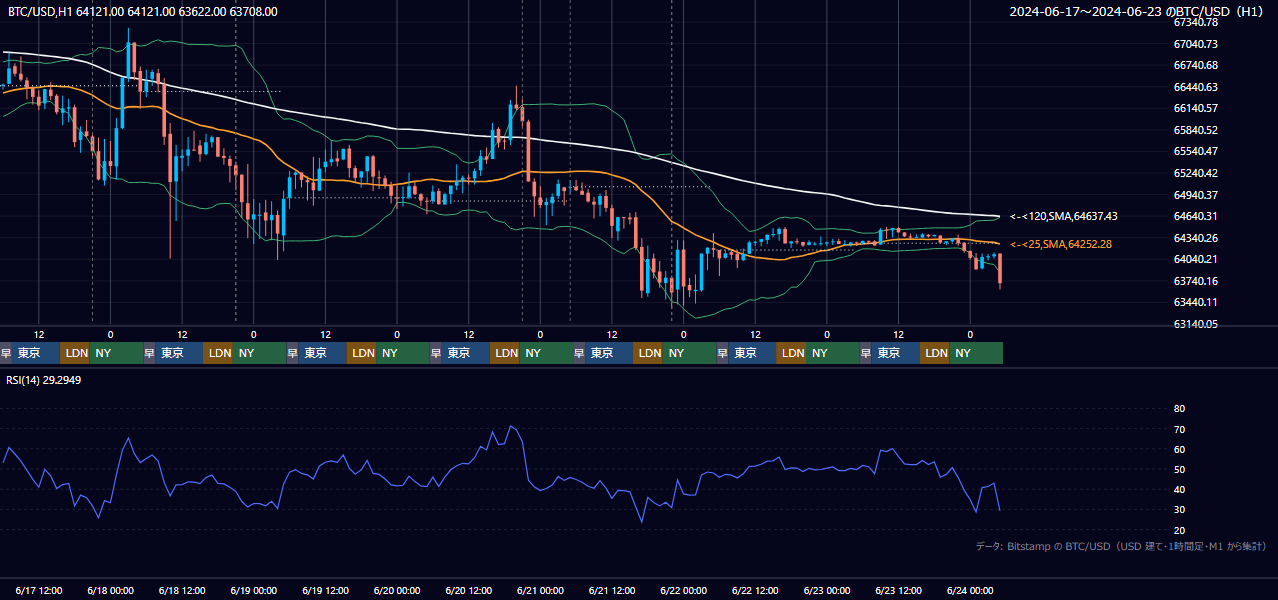This screenshot has width=1278, height=600.
Task: Click price axis label 64040.21
Action: [1195, 259]
